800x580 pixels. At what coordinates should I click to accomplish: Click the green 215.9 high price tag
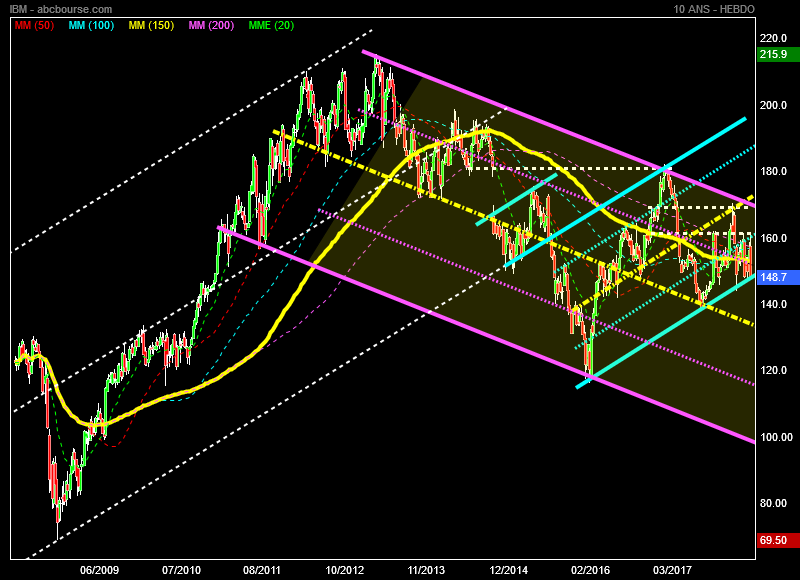pos(778,54)
